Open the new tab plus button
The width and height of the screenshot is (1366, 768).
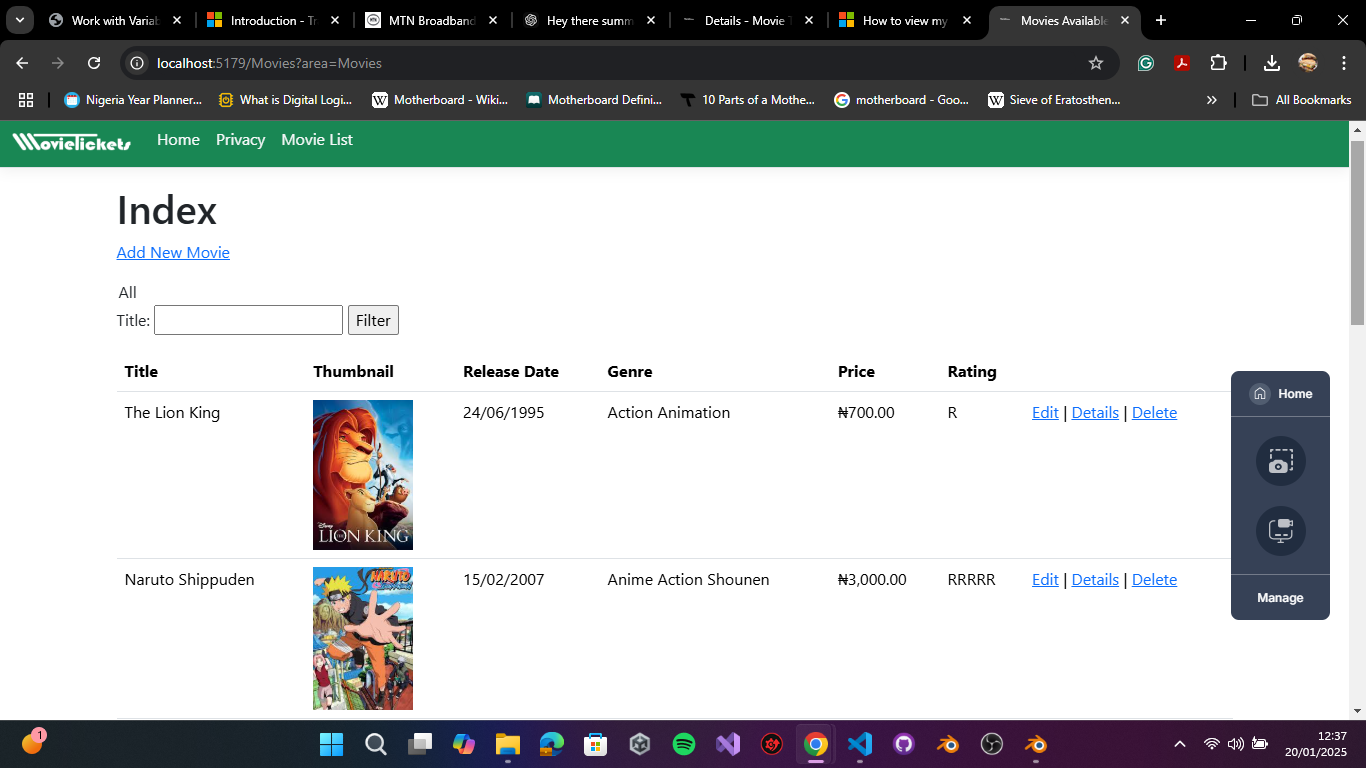[x=1161, y=20]
